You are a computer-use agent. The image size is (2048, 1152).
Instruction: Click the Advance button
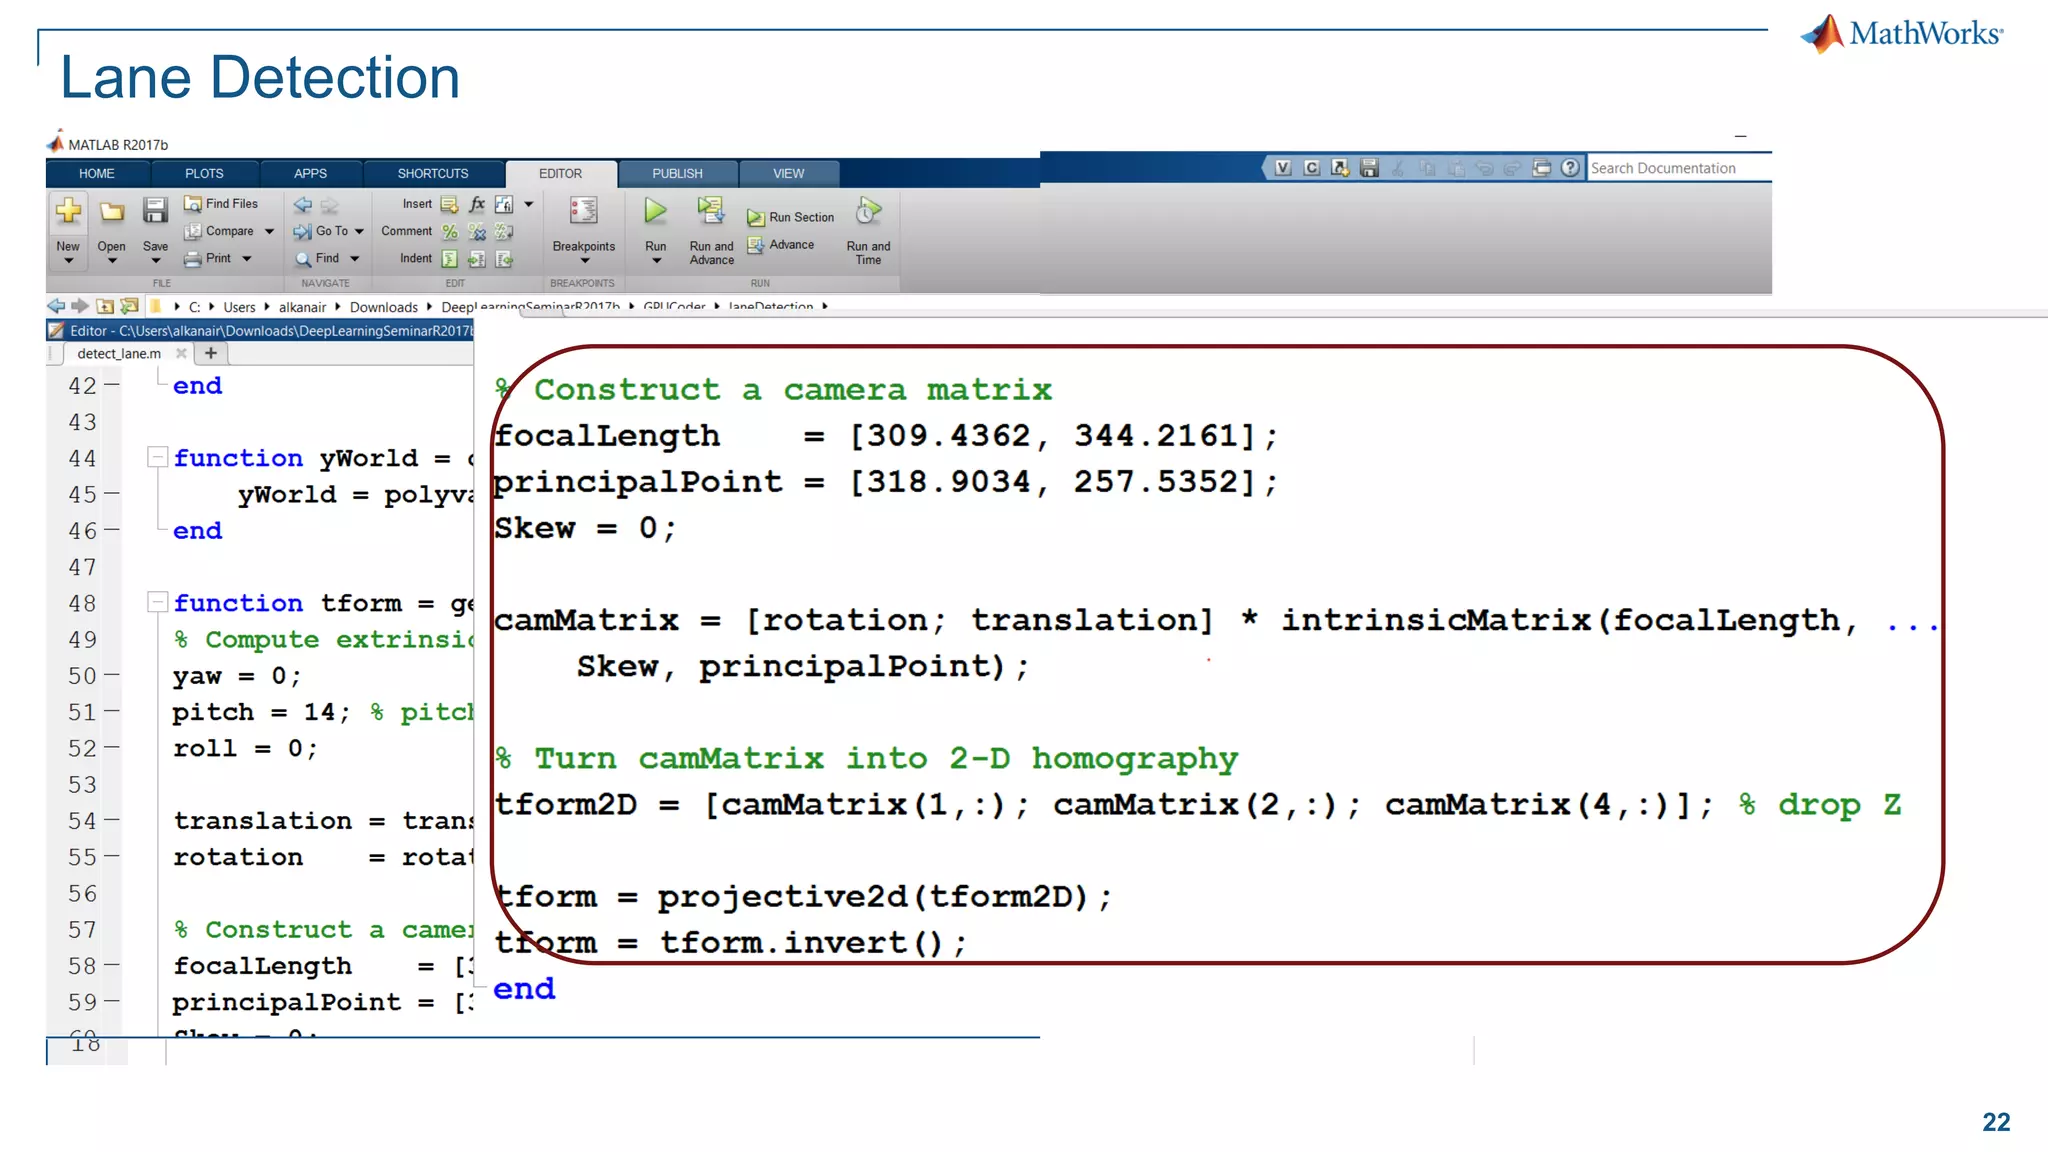point(781,245)
